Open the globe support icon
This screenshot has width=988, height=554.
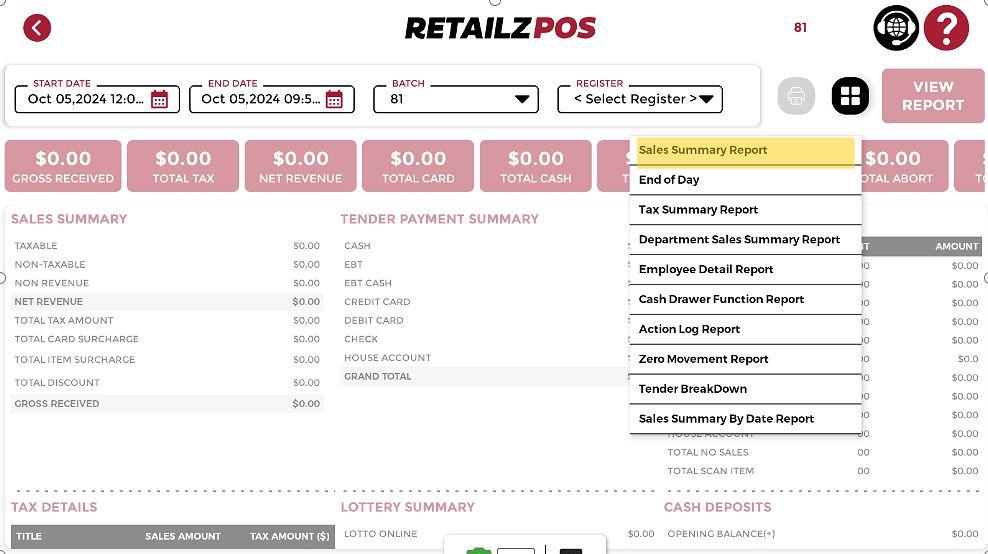pyautogui.click(x=896, y=28)
